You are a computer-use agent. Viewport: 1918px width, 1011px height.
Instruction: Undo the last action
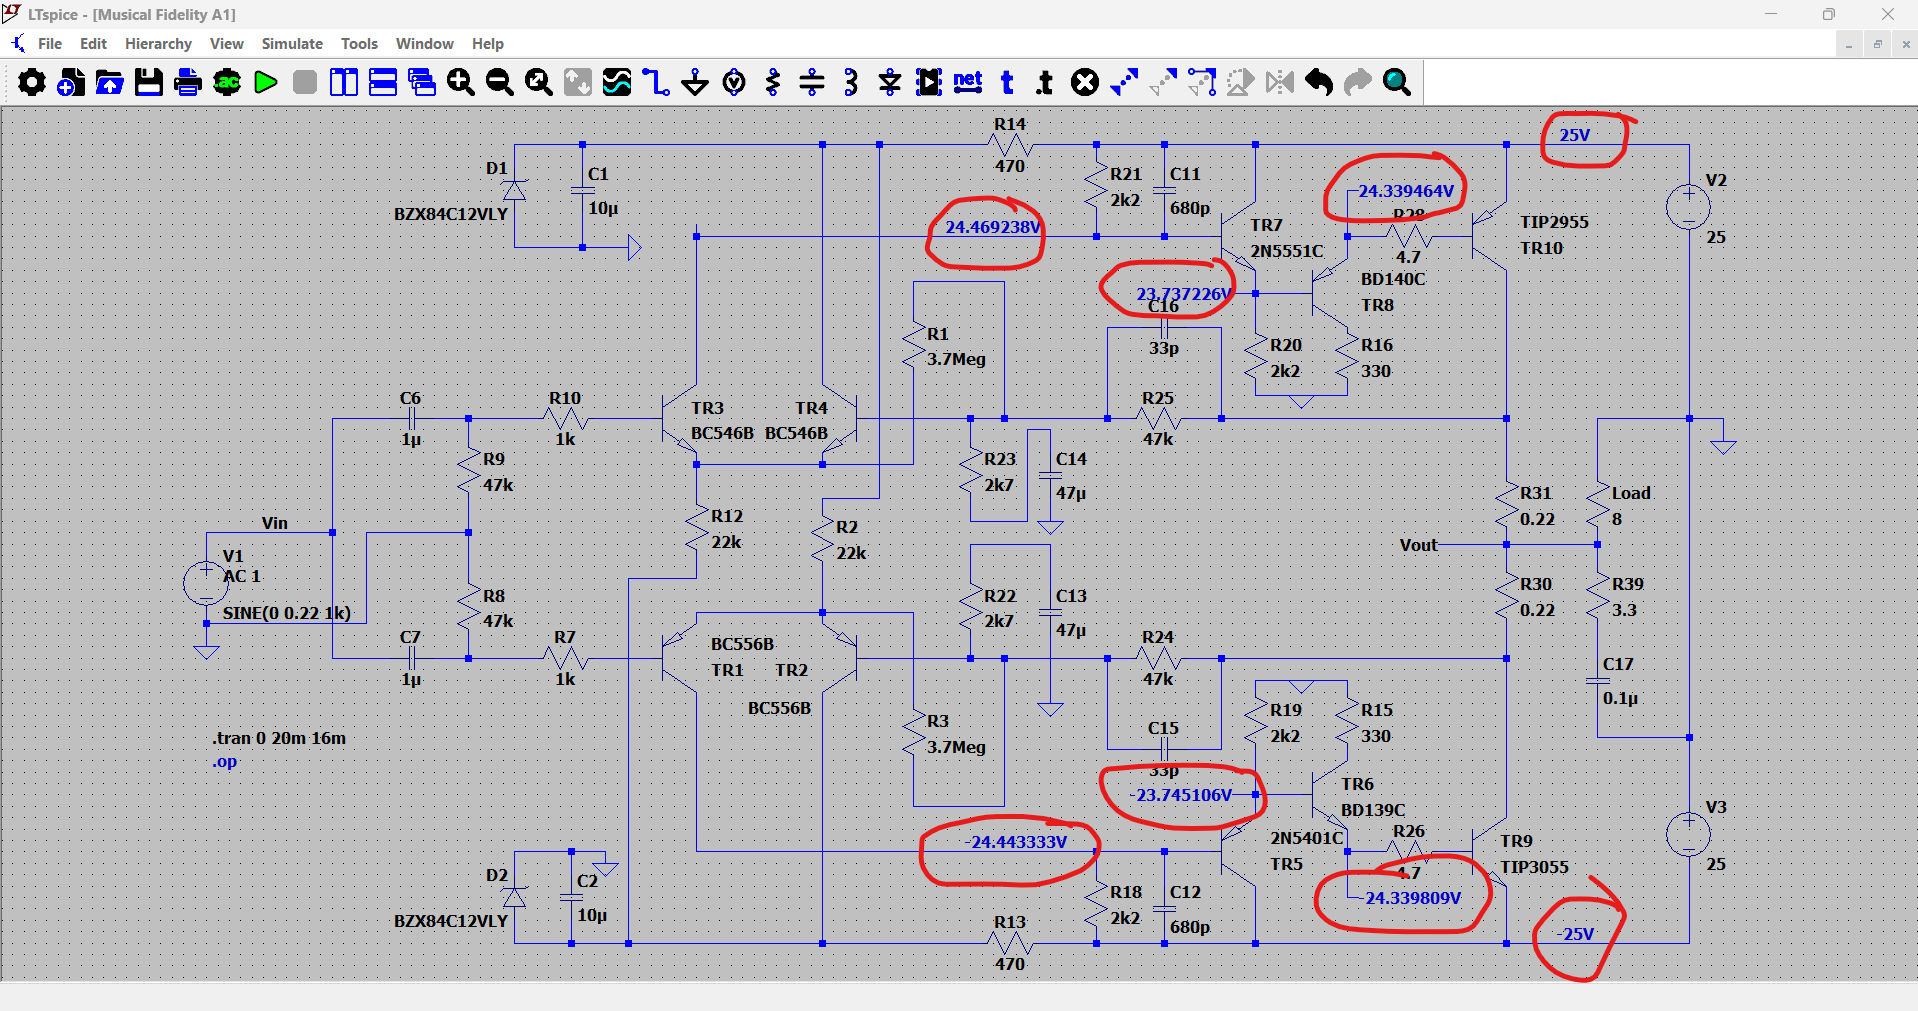(x=1319, y=82)
